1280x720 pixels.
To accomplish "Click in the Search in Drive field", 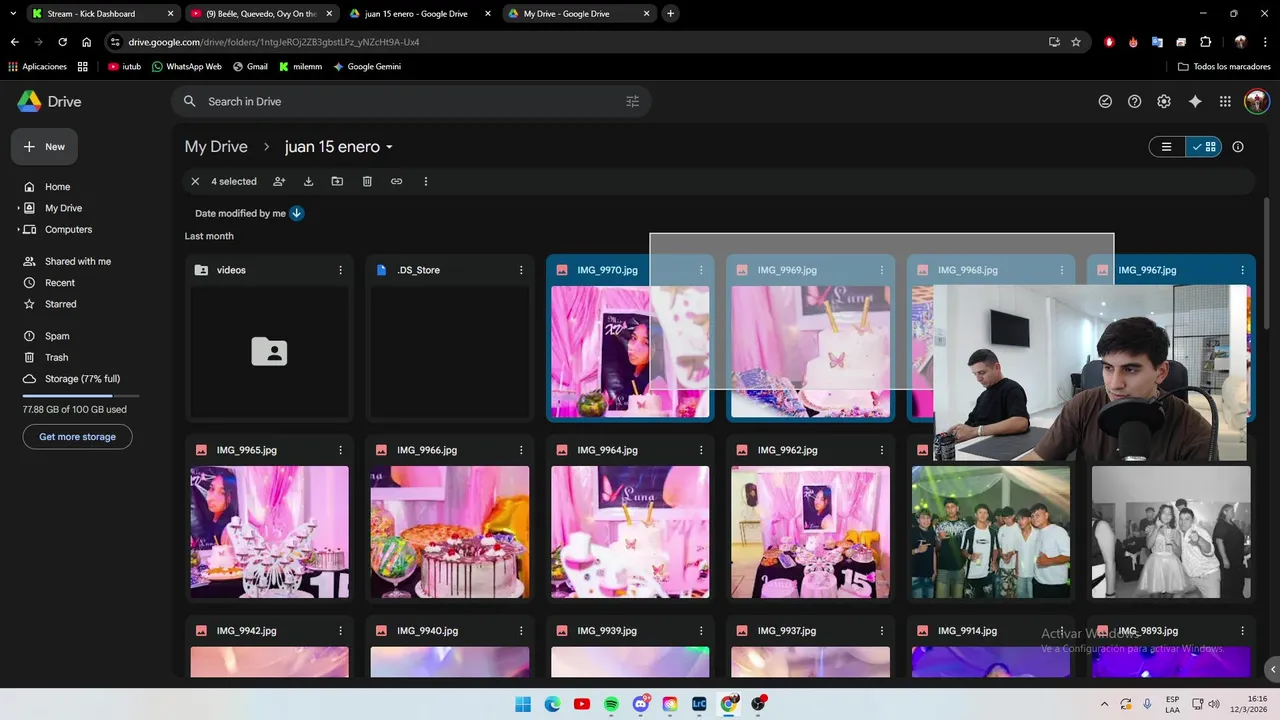I will pyautogui.click(x=410, y=101).
